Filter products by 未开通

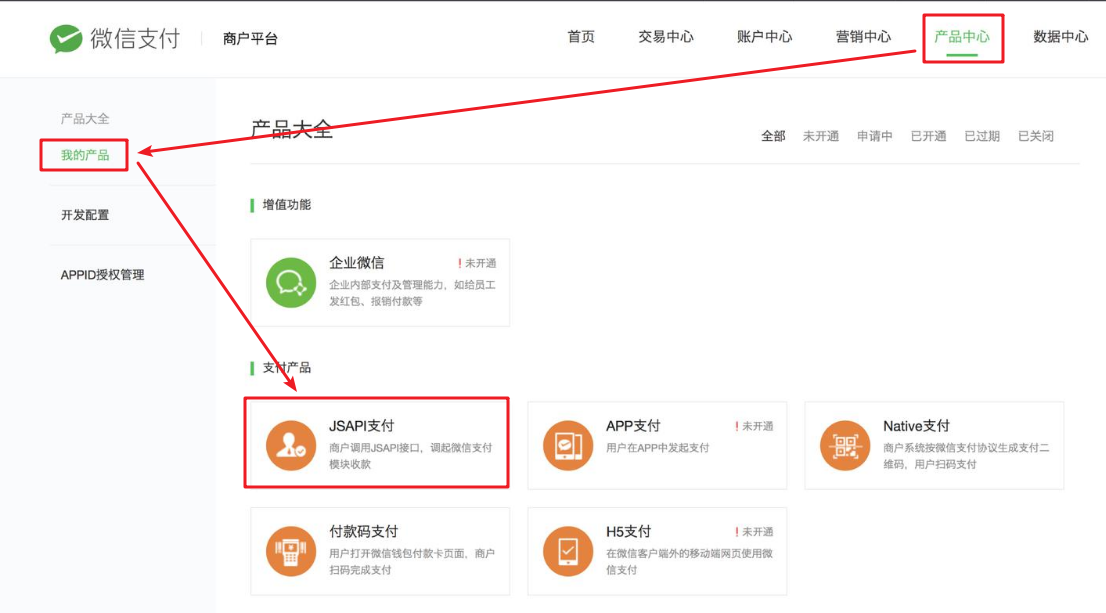click(x=821, y=136)
